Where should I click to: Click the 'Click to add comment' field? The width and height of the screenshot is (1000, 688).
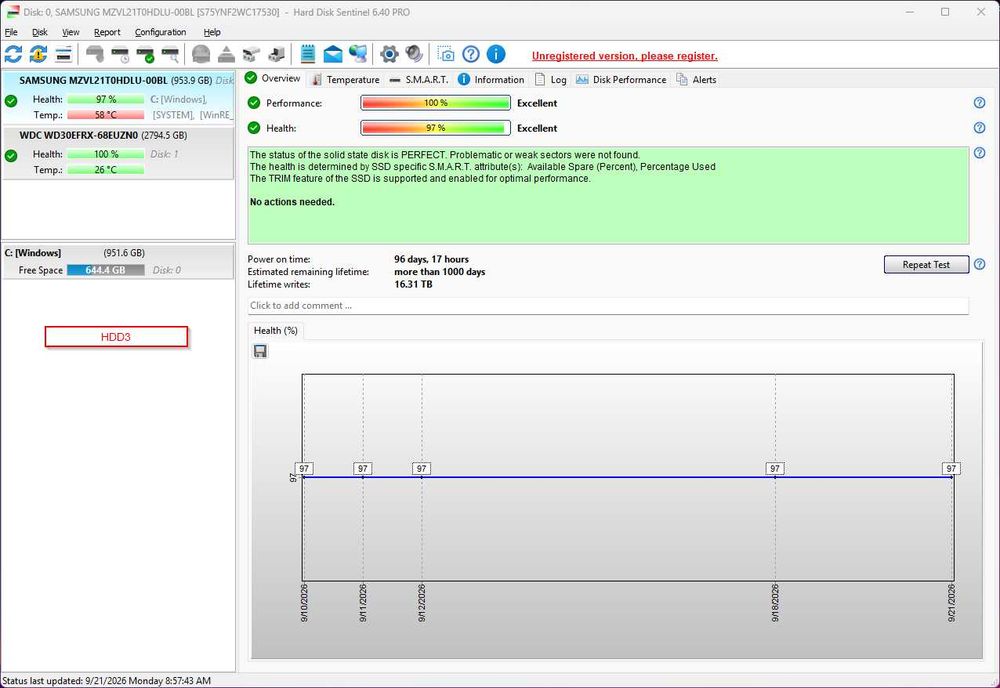point(608,305)
